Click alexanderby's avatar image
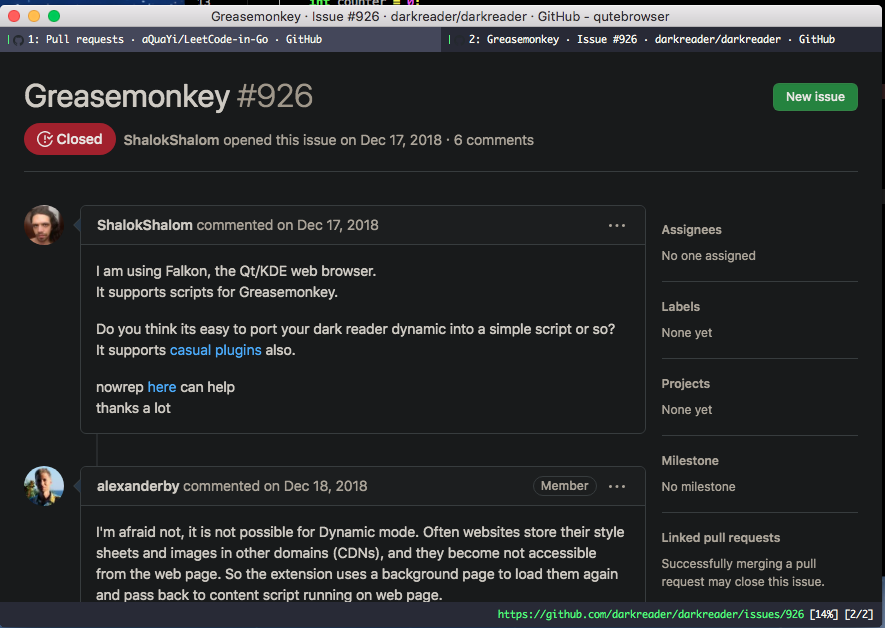The image size is (885, 628). (43, 485)
